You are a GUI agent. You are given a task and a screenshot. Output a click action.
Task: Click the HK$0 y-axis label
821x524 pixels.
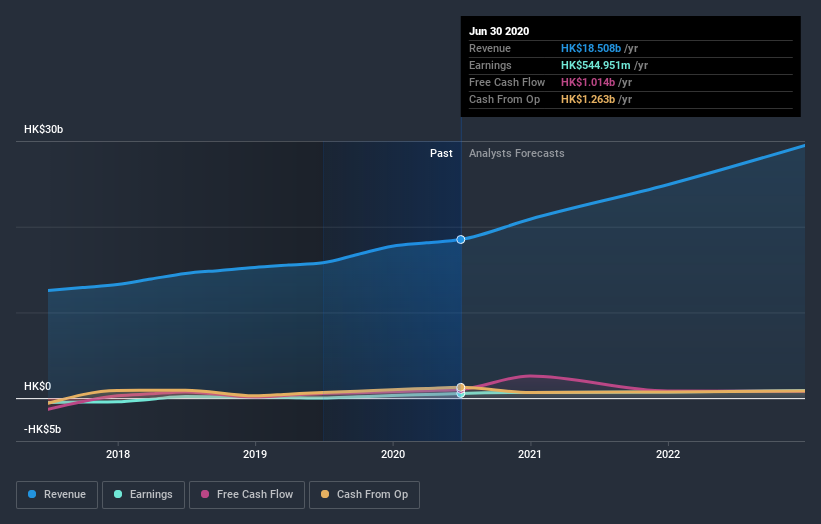[x=38, y=386]
